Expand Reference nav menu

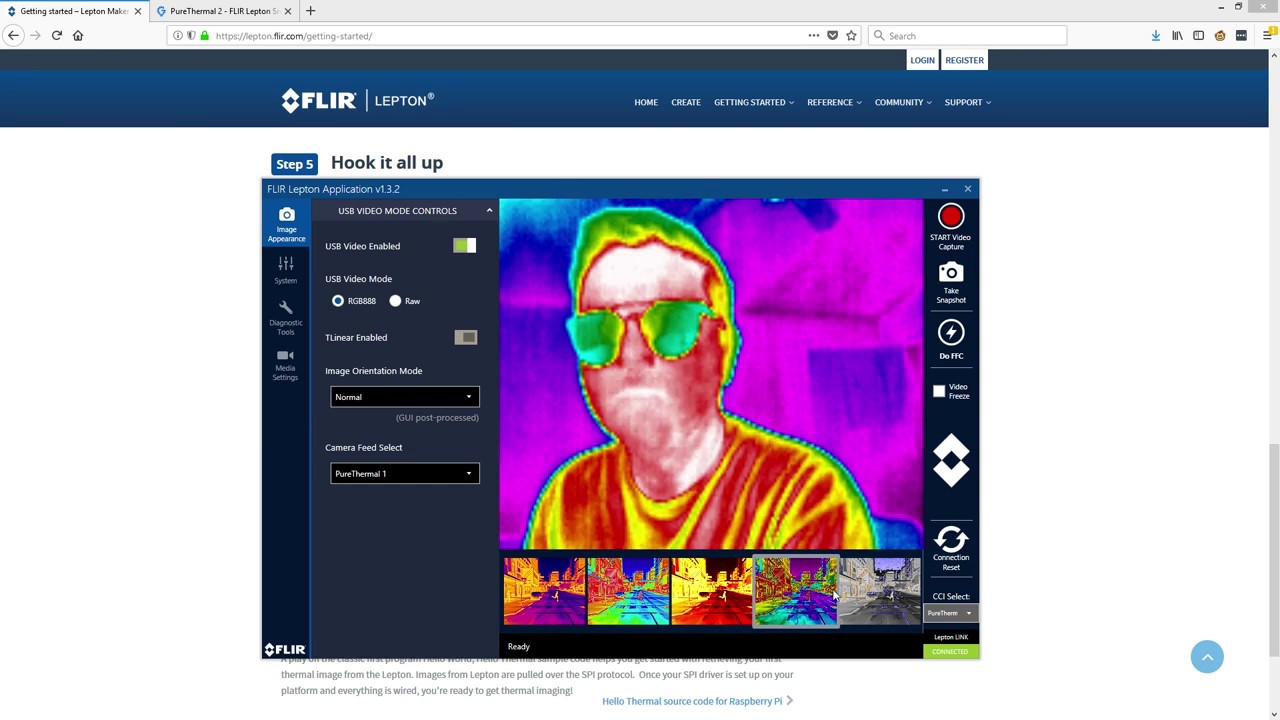point(834,102)
